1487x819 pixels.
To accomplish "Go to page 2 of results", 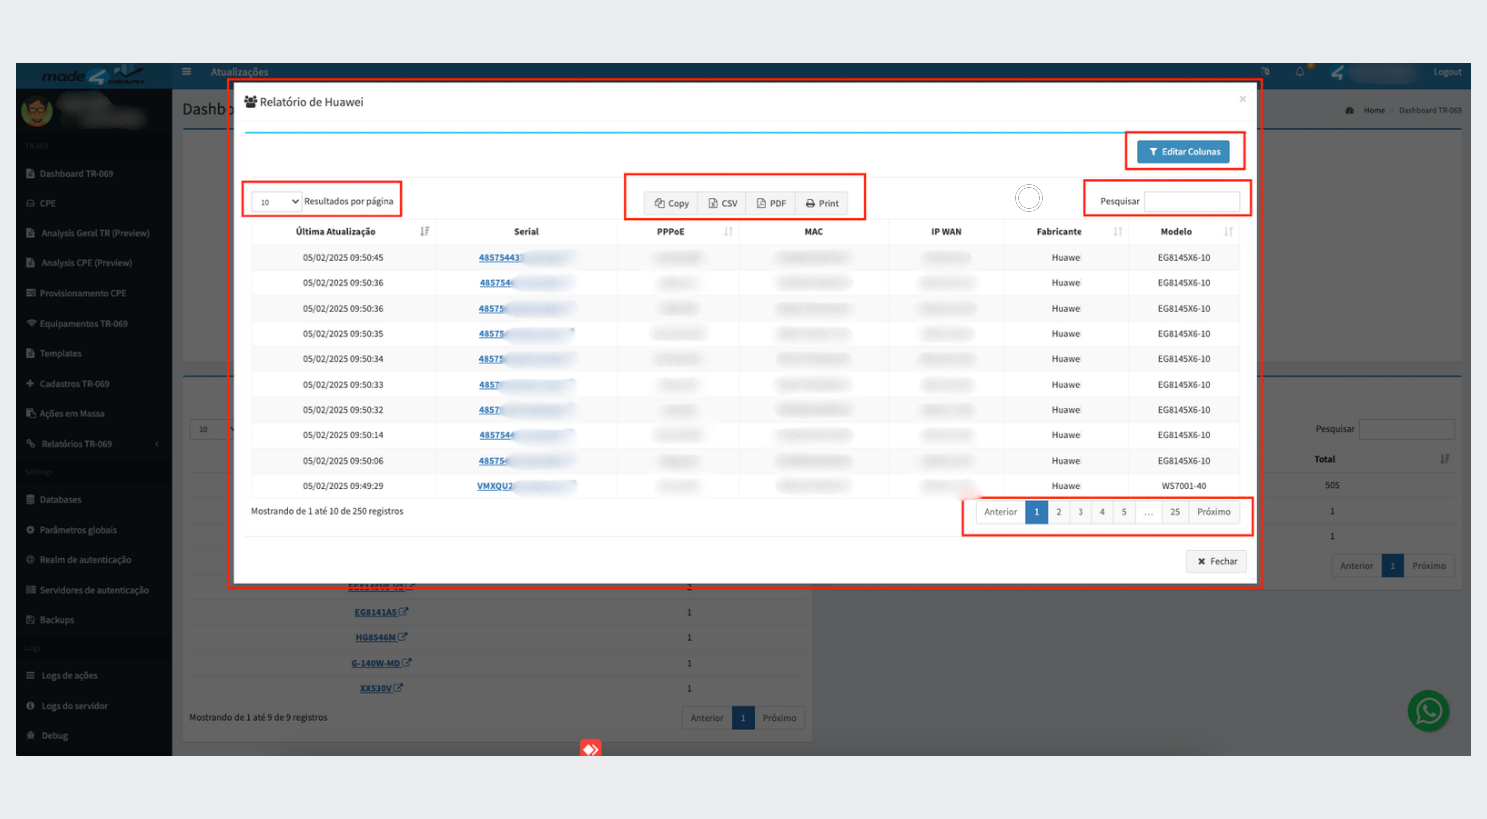I will point(1058,512).
